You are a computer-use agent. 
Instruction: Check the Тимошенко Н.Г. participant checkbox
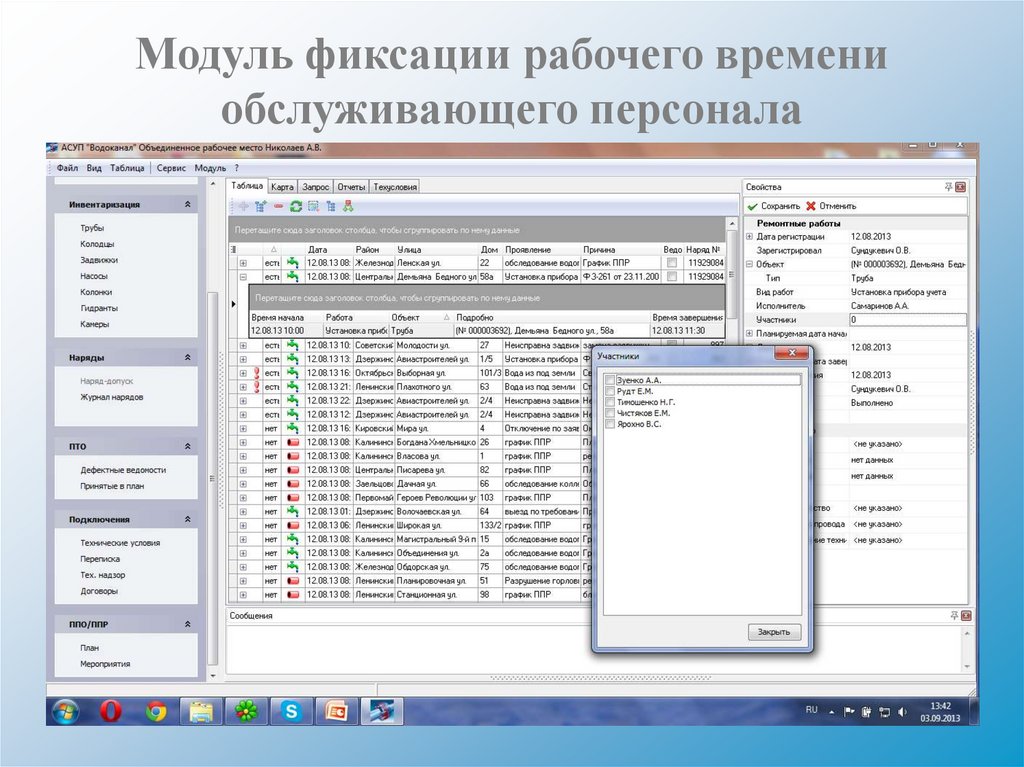(x=610, y=402)
